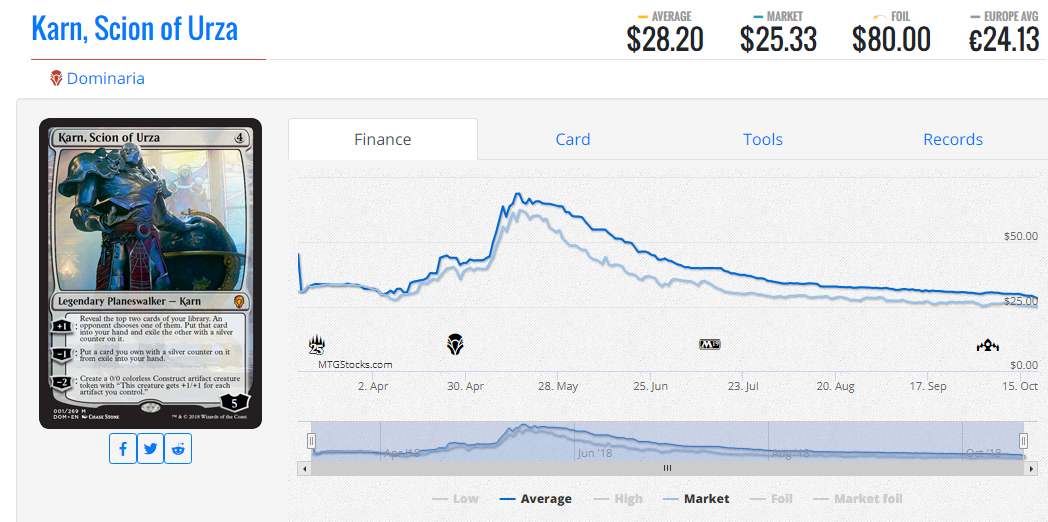The width and height of the screenshot is (1048, 522).
Task: Toggle the Average price series in legend
Action: tap(535, 499)
